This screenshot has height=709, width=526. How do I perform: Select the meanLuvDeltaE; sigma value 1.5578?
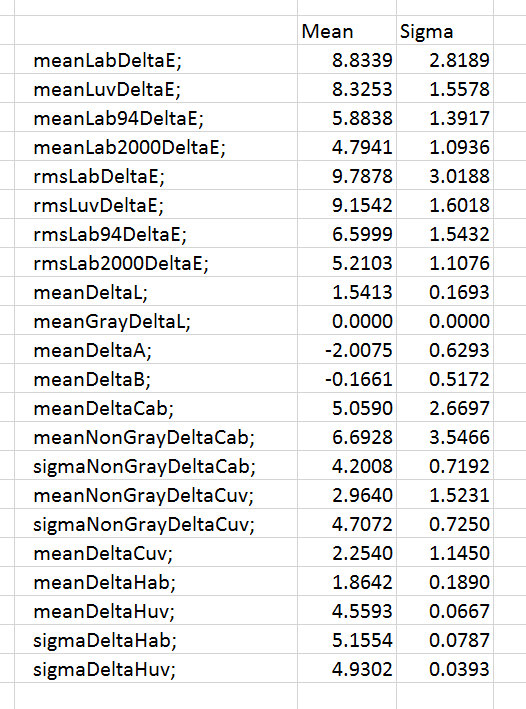click(x=445, y=88)
